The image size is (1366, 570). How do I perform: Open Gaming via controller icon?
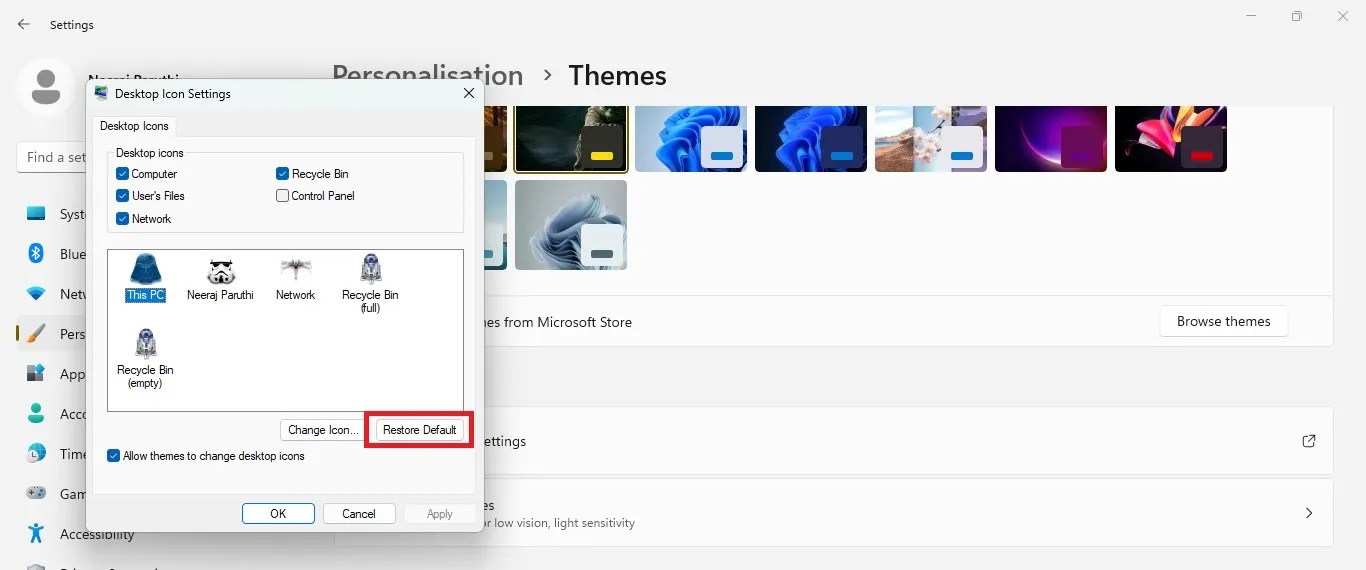point(36,494)
